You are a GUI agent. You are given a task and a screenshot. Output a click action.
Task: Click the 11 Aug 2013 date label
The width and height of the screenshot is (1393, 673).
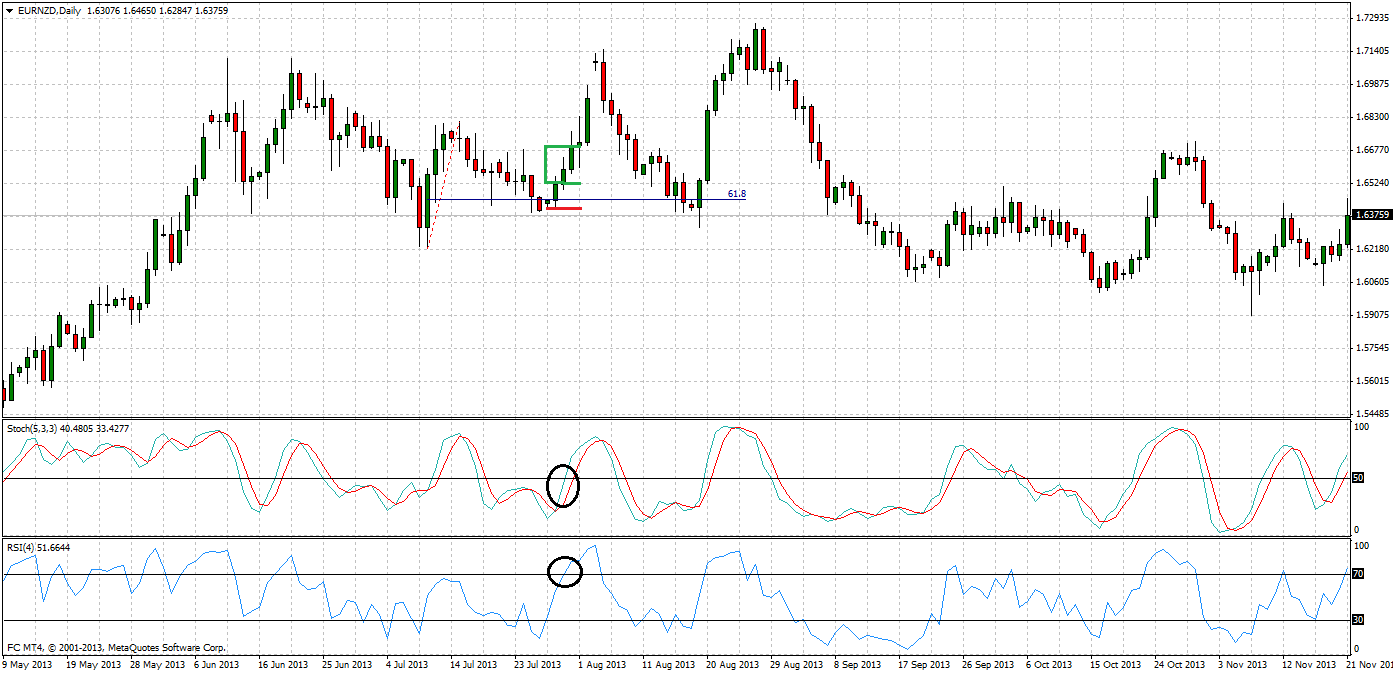pos(669,664)
